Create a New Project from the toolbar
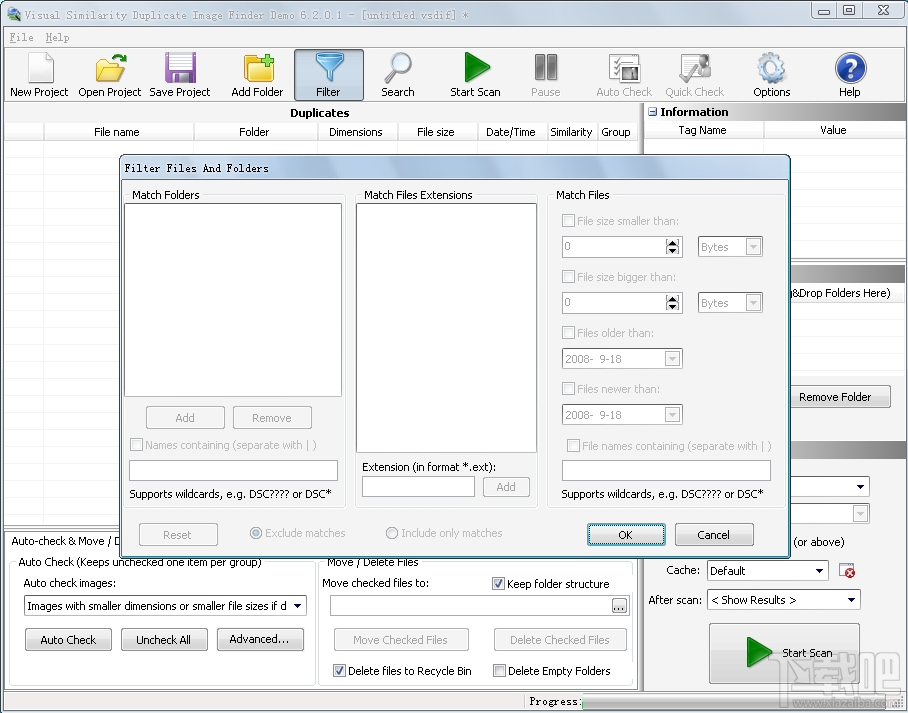 [37, 74]
